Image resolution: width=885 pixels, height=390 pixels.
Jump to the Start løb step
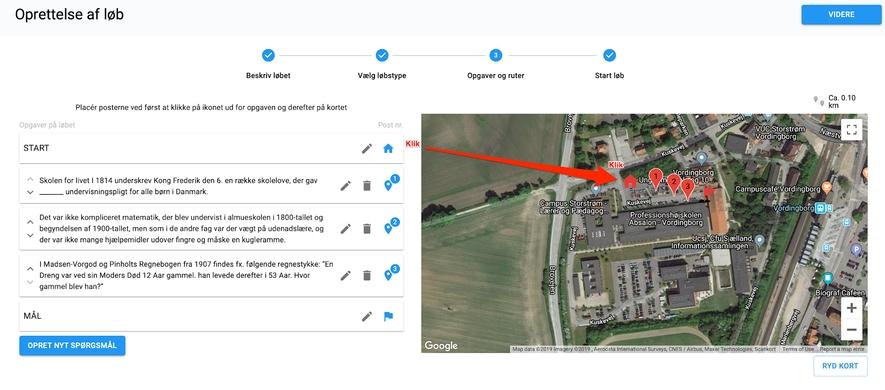pos(610,55)
